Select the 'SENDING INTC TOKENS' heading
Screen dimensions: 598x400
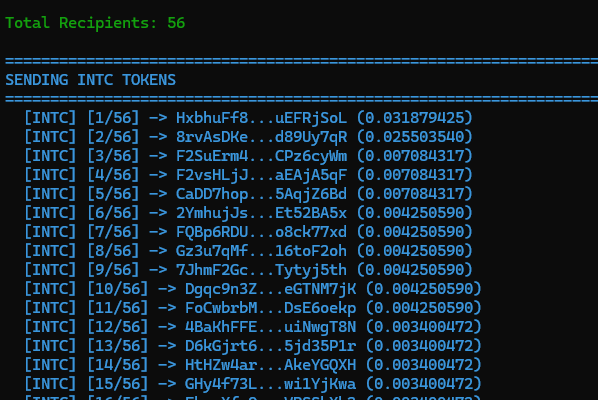(x=90, y=80)
